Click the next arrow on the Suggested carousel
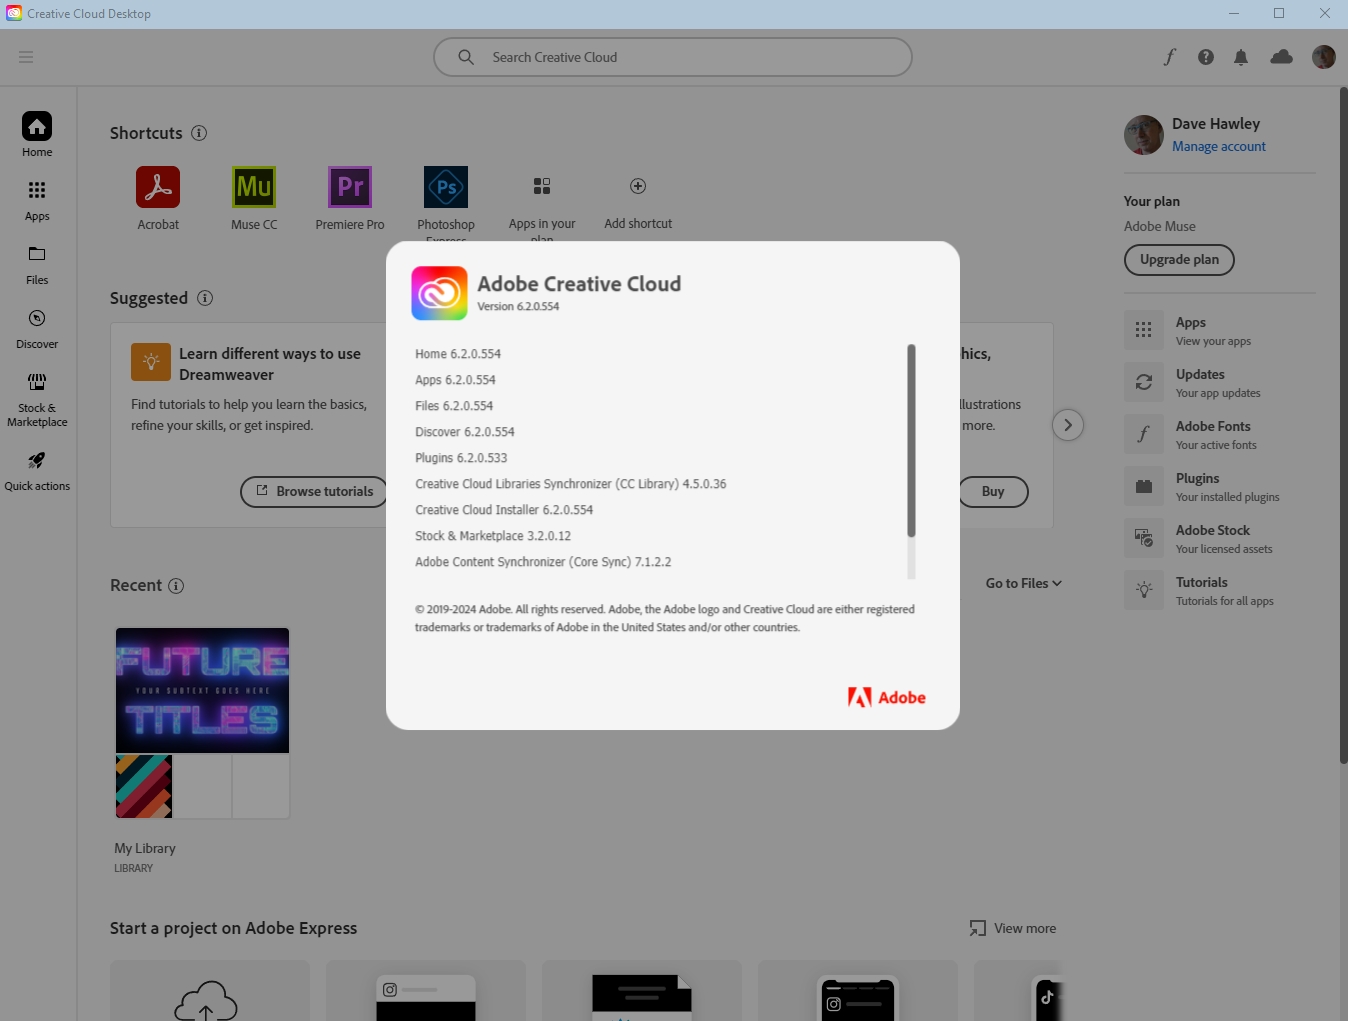The width and height of the screenshot is (1348, 1021). point(1067,424)
